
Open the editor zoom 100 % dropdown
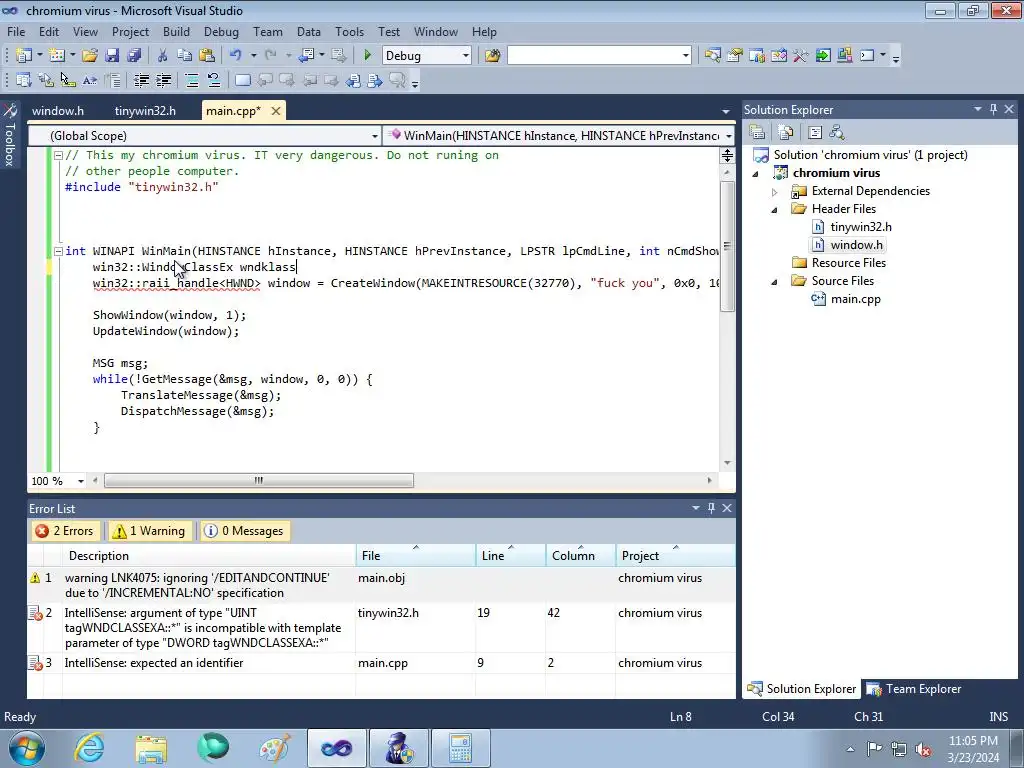80,481
